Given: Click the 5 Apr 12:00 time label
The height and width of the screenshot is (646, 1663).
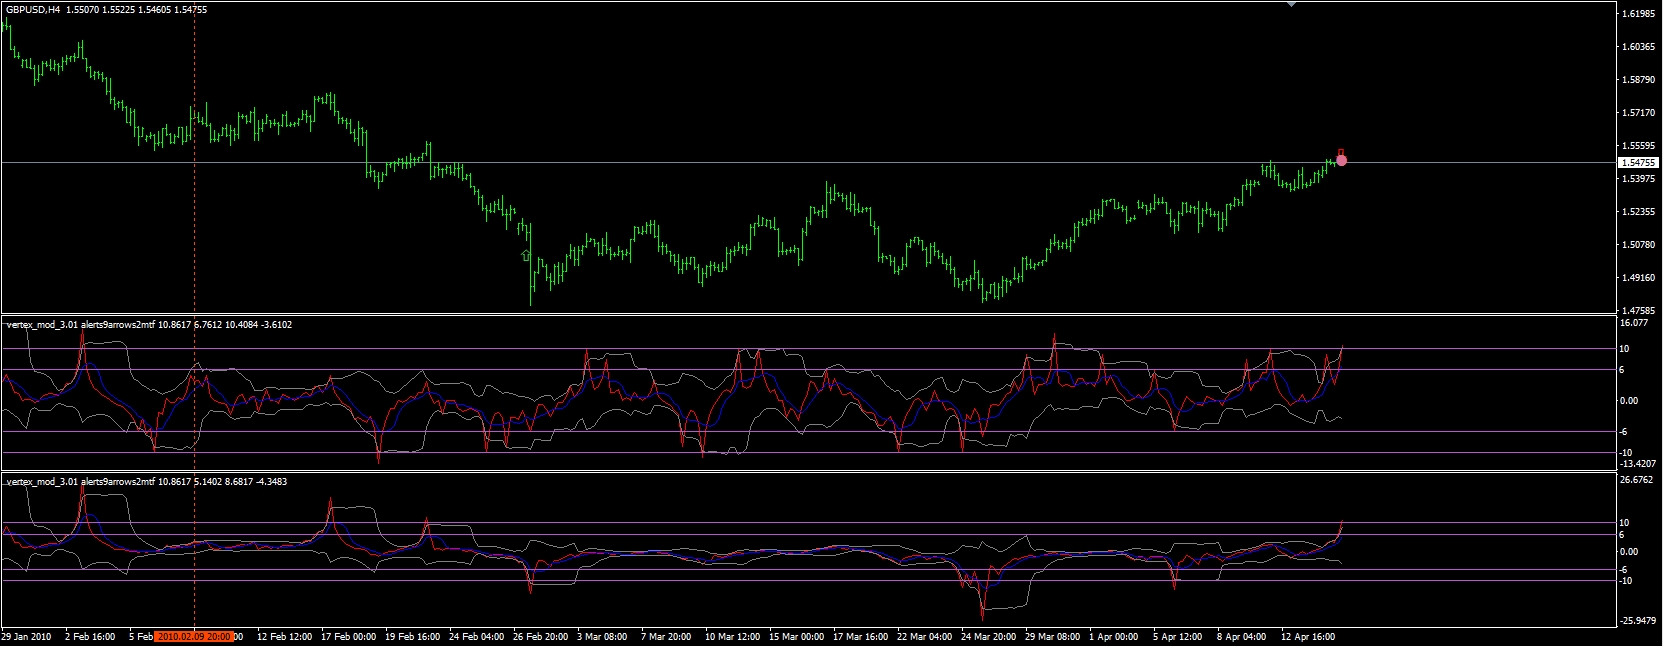Looking at the screenshot, I should (1178, 636).
